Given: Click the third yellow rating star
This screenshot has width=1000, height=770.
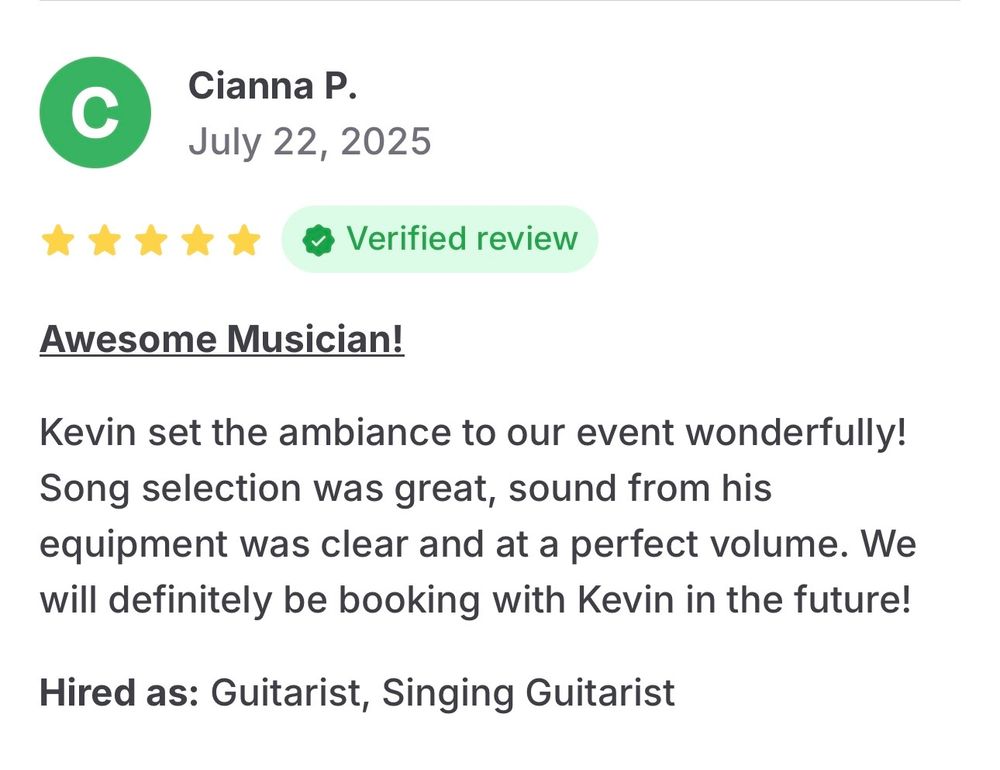Looking at the screenshot, I should point(151,241).
